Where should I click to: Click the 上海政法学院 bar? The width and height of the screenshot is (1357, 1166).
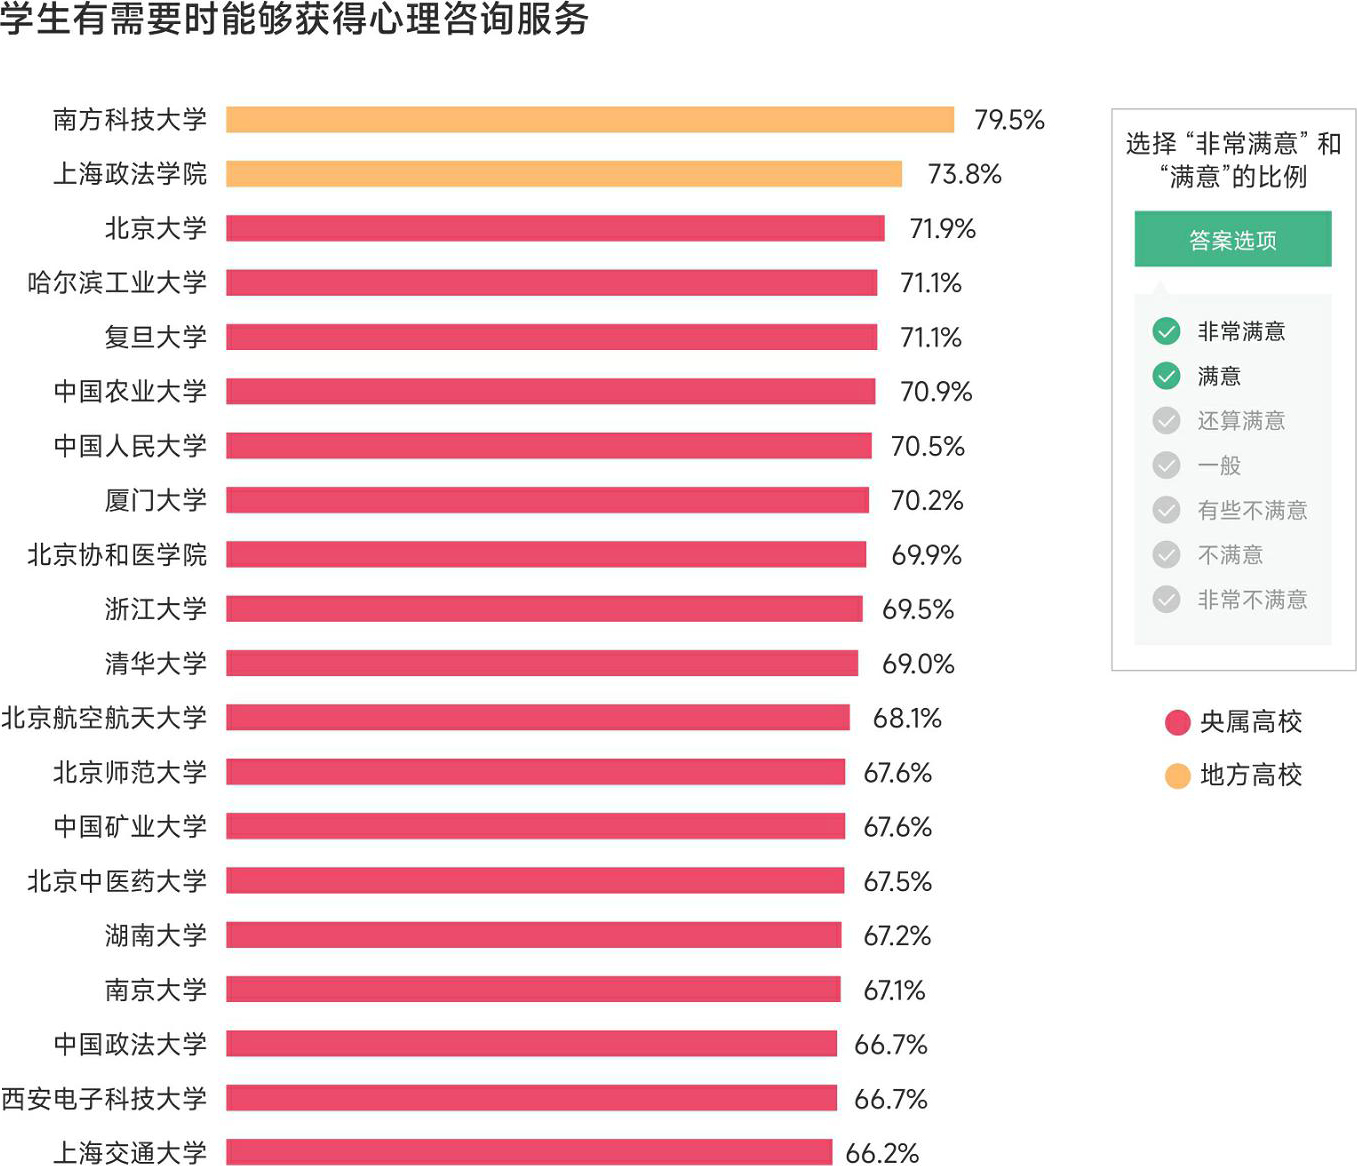[564, 174]
